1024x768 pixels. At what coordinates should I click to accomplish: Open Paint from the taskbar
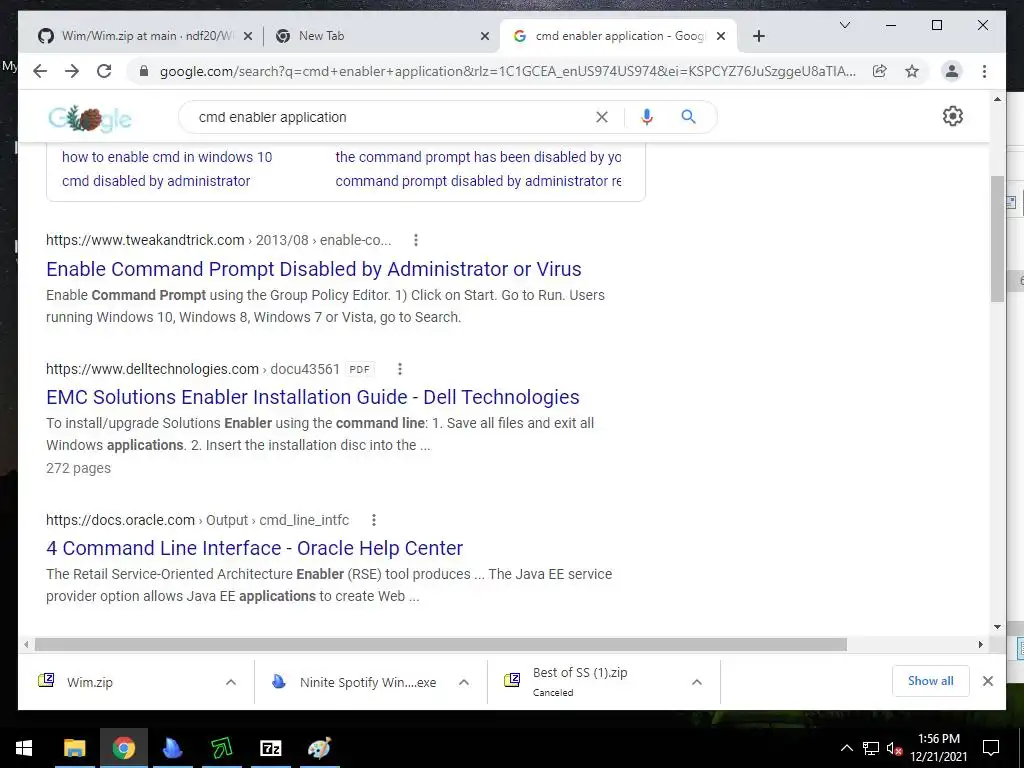click(319, 748)
